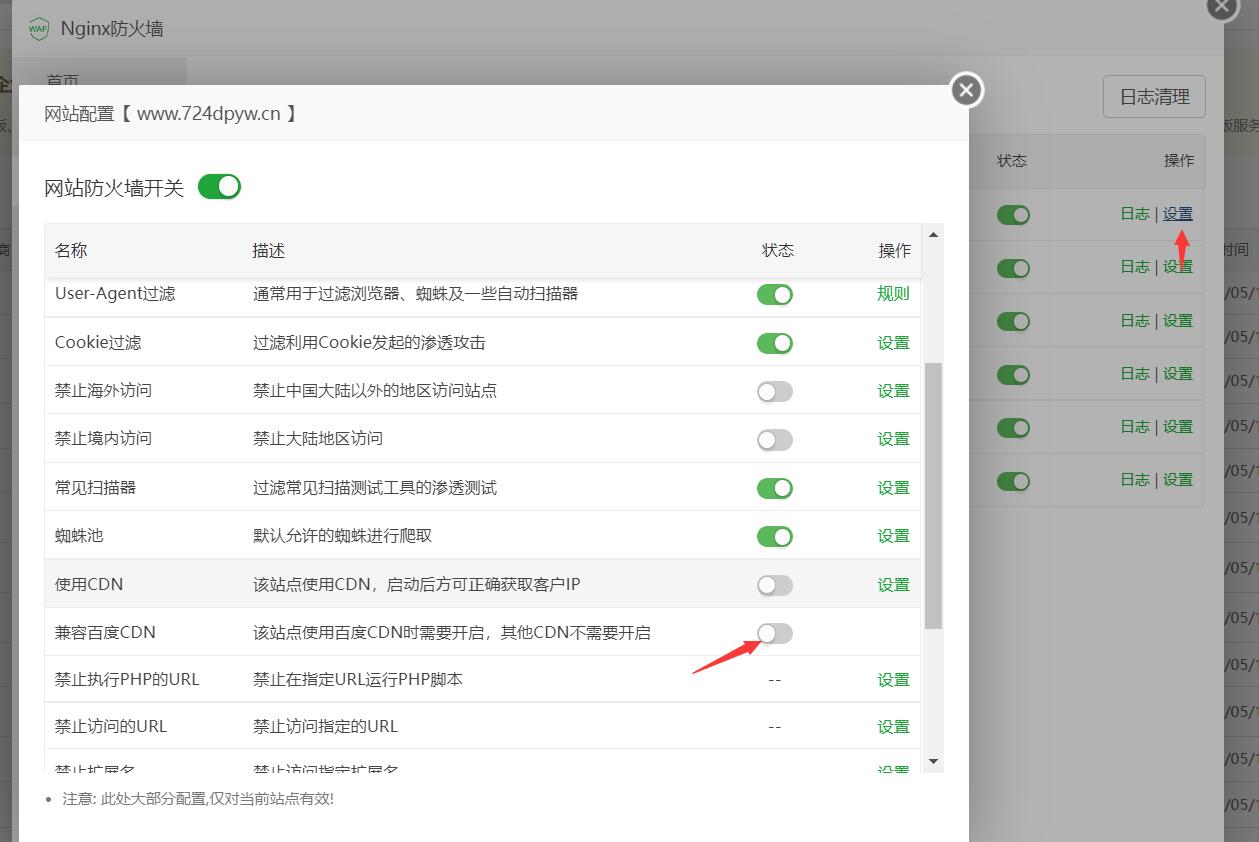Open third row 设置 link in background list
Image resolution: width=1259 pixels, height=842 pixels.
click(1178, 321)
